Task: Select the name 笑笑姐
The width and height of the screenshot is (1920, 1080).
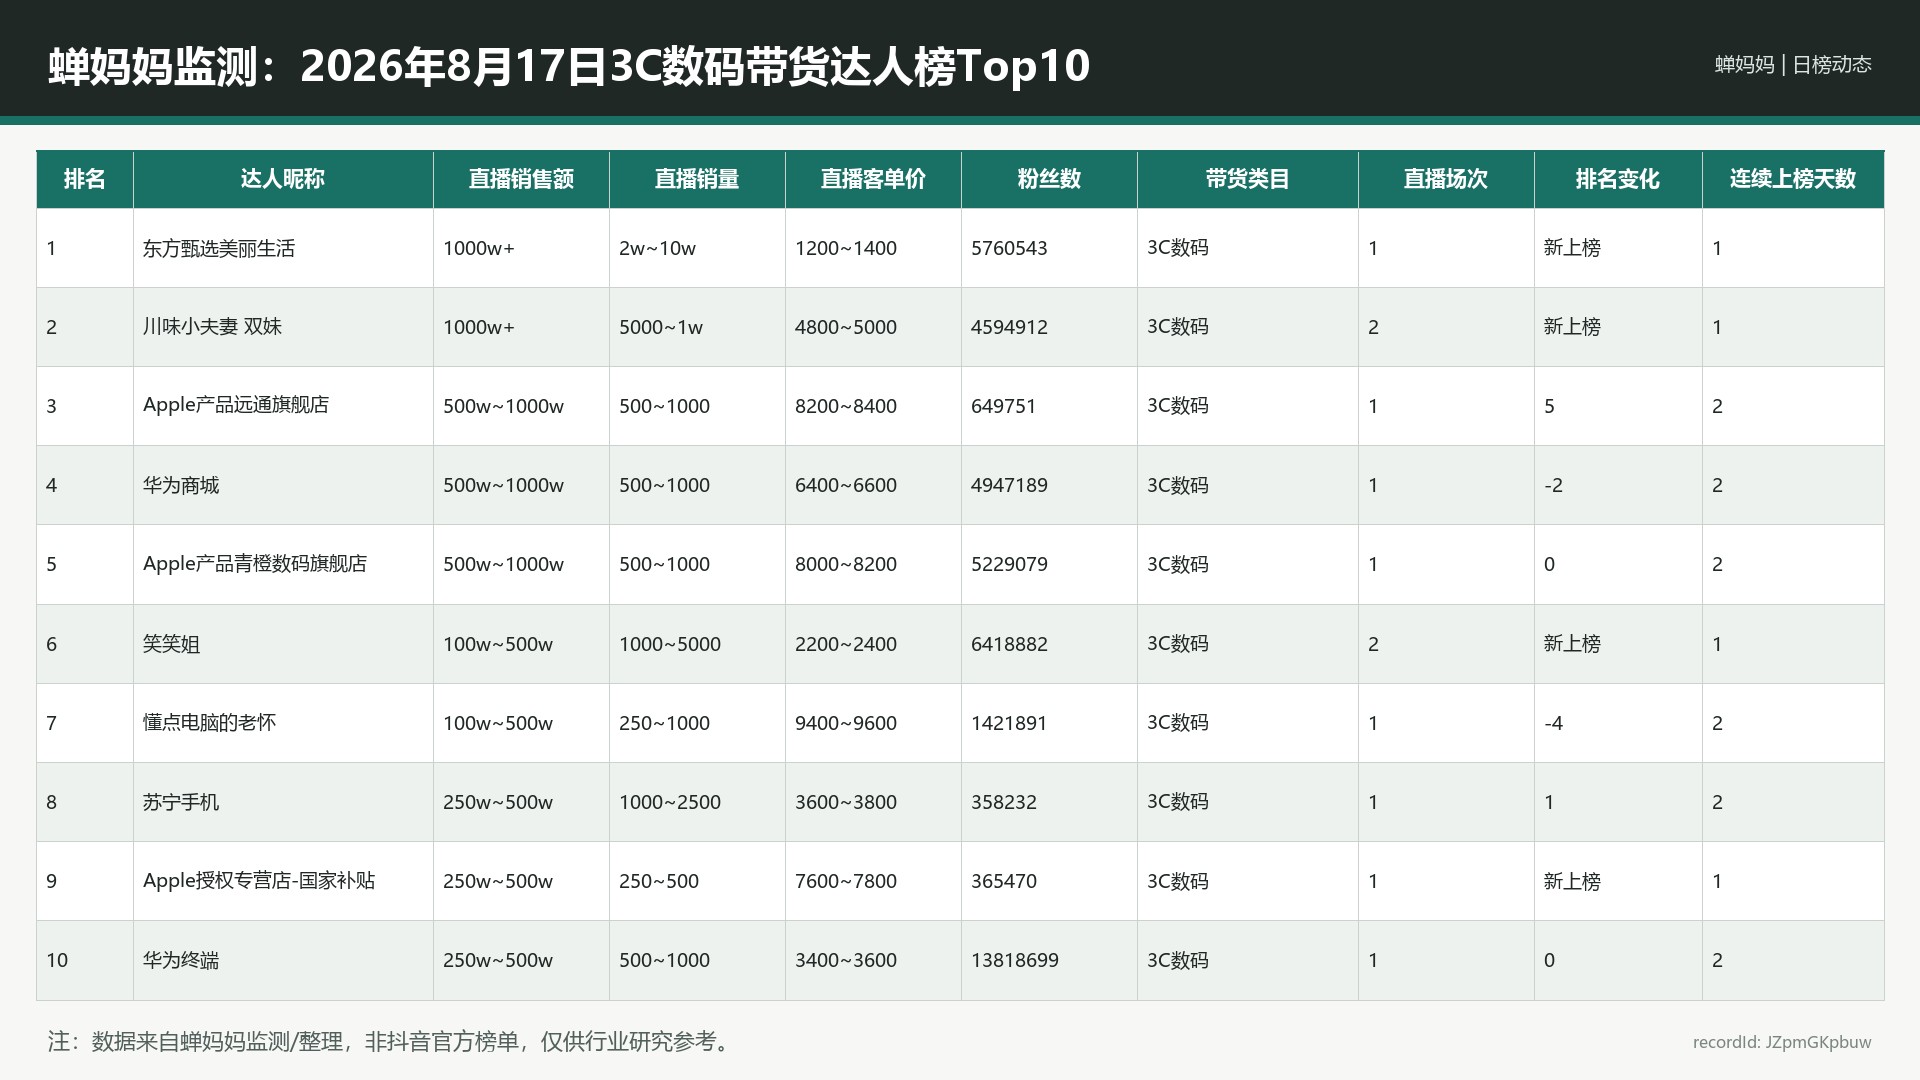Action: pos(171,644)
